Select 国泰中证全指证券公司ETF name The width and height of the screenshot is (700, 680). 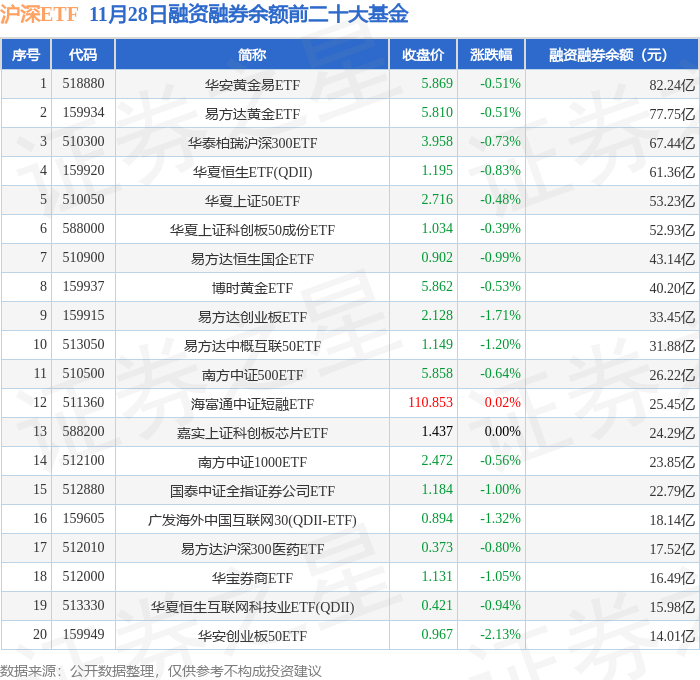[x=252, y=491]
